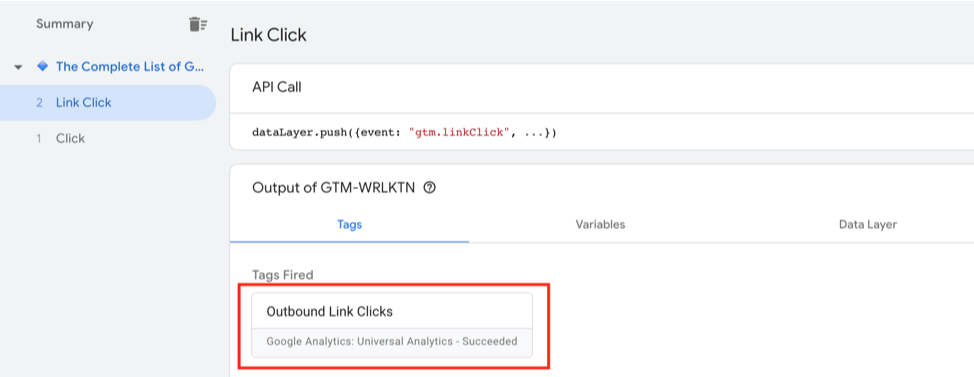Clear the event list with the trash icon
The image size is (974, 377).
tap(198, 24)
